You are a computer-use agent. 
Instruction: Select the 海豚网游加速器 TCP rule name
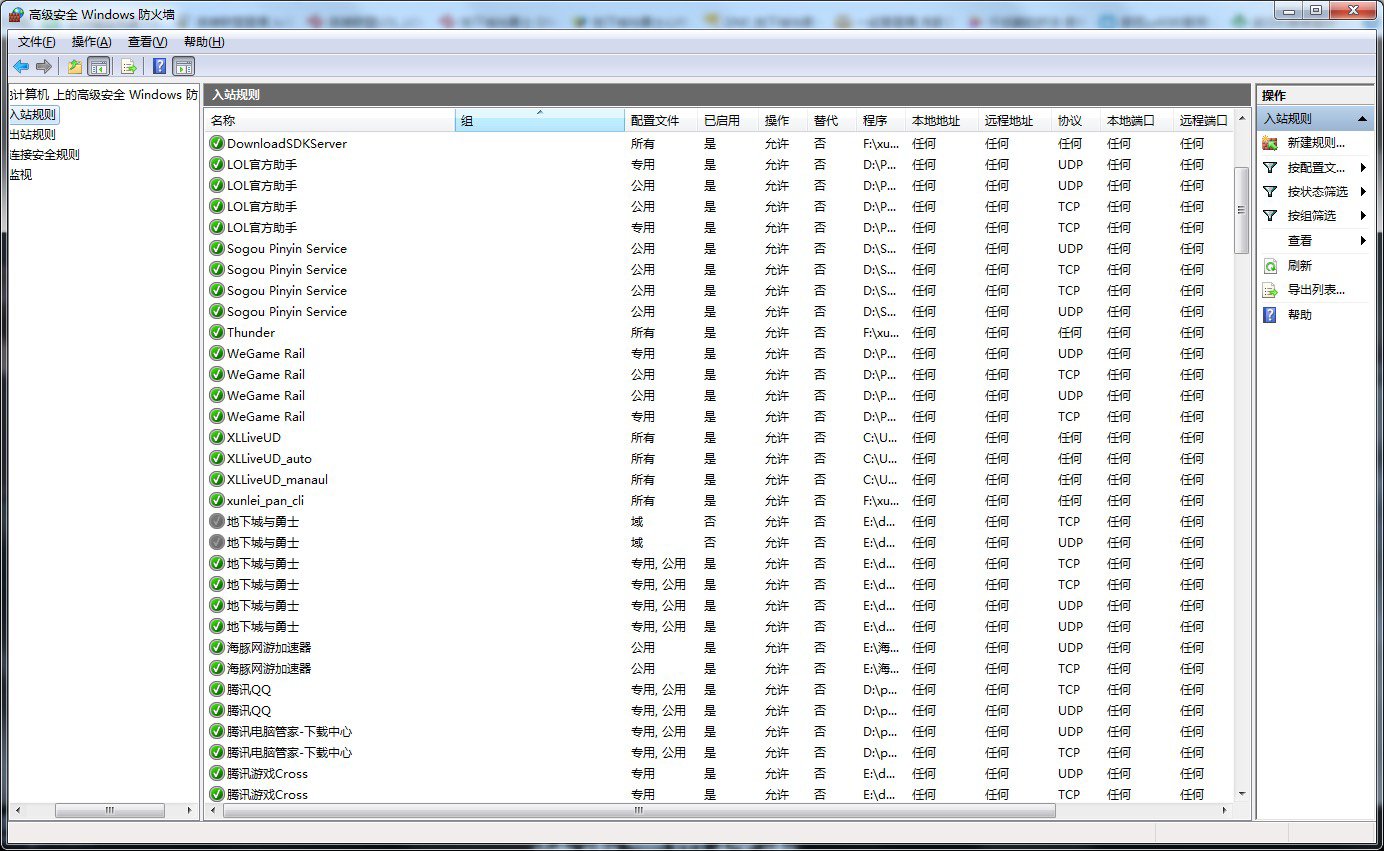coord(269,668)
